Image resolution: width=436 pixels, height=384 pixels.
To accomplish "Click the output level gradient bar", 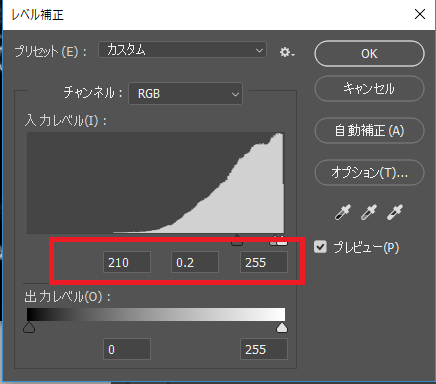I will tap(156, 314).
